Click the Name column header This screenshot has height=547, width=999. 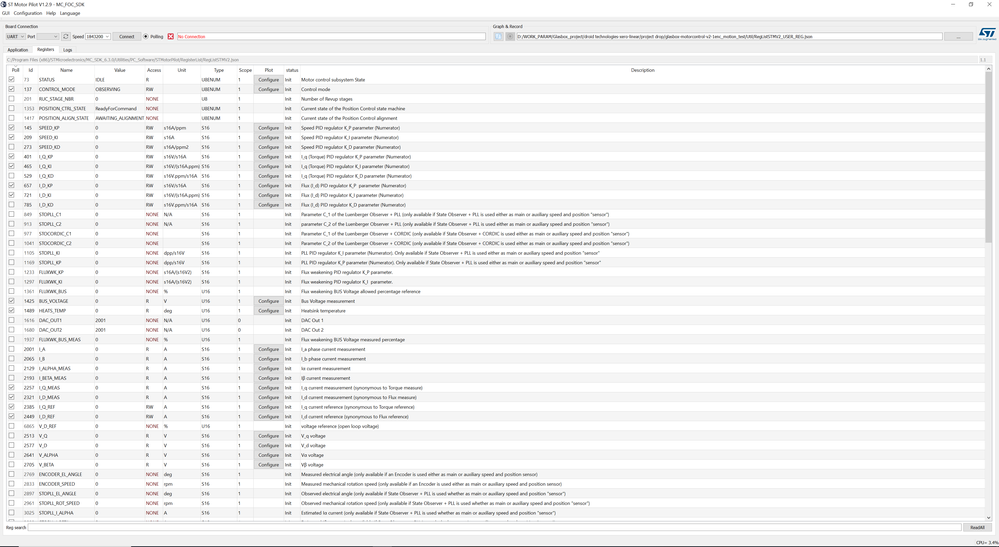pos(66,70)
